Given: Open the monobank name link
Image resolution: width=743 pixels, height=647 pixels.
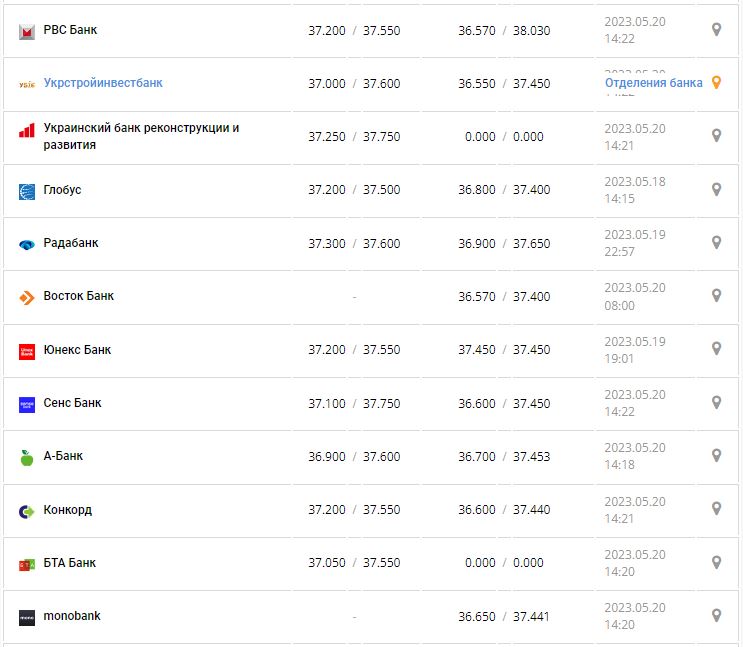Looking at the screenshot, I should pos(72,616).
